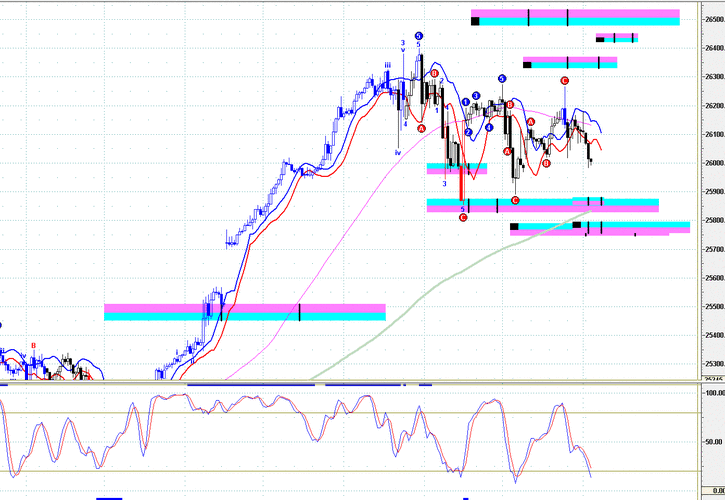Click the blue circled 4 wave label
The image size is (725, 500).
tap(489, 127)
